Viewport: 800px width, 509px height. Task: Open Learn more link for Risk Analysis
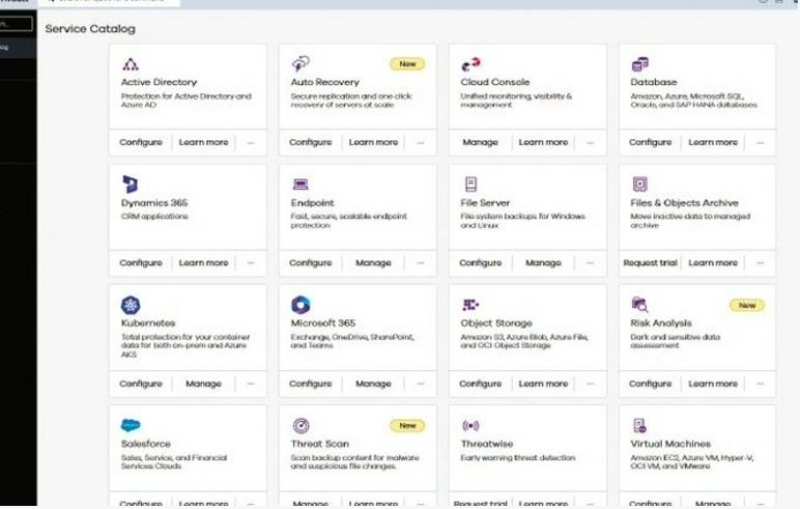tap(713, 383)
